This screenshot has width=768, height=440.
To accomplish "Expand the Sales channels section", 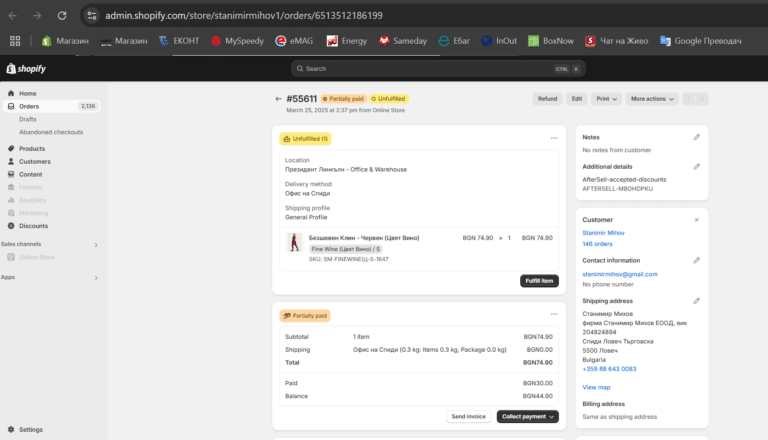I will coord(96,244).
